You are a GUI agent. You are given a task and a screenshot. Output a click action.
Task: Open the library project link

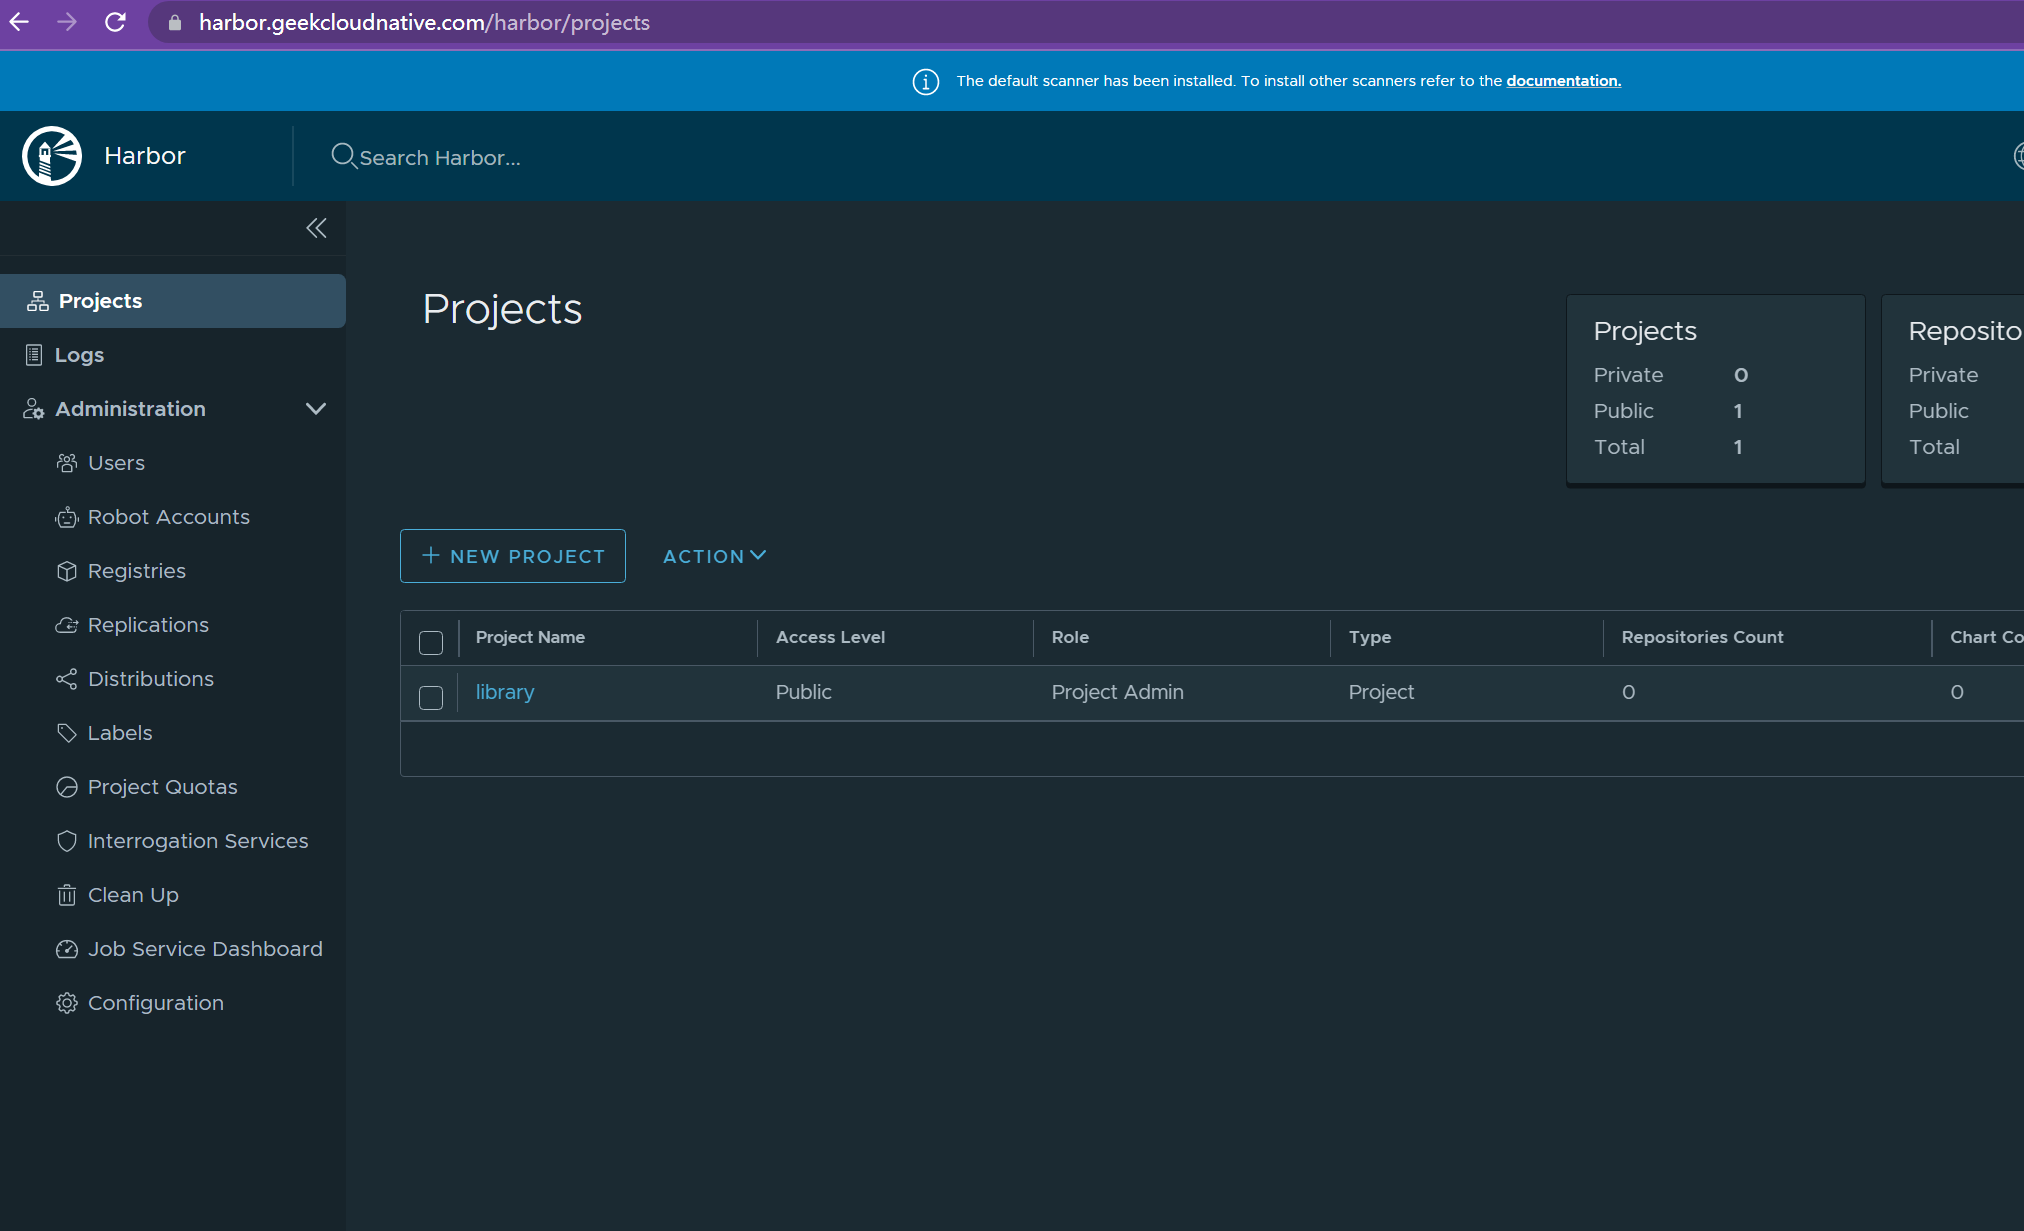tap(505, 692)
